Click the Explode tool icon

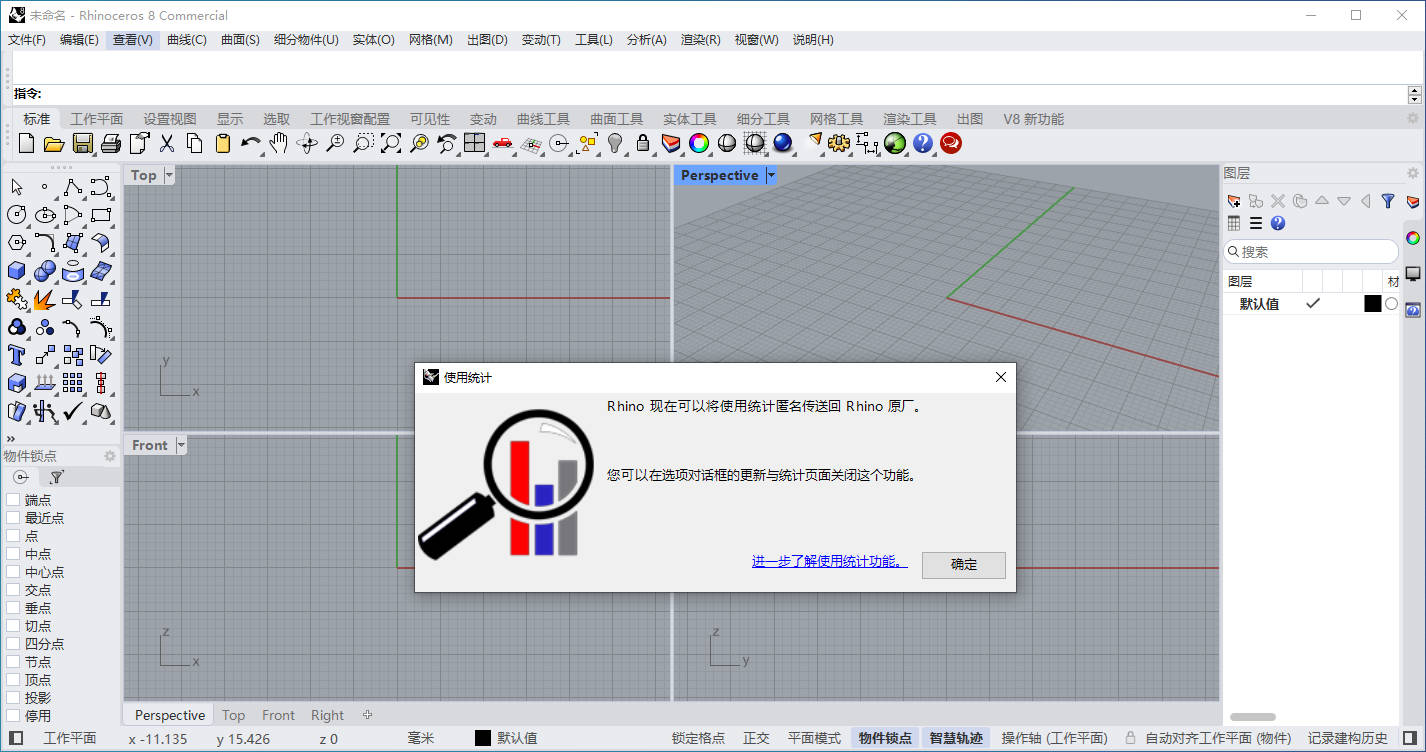44,299
